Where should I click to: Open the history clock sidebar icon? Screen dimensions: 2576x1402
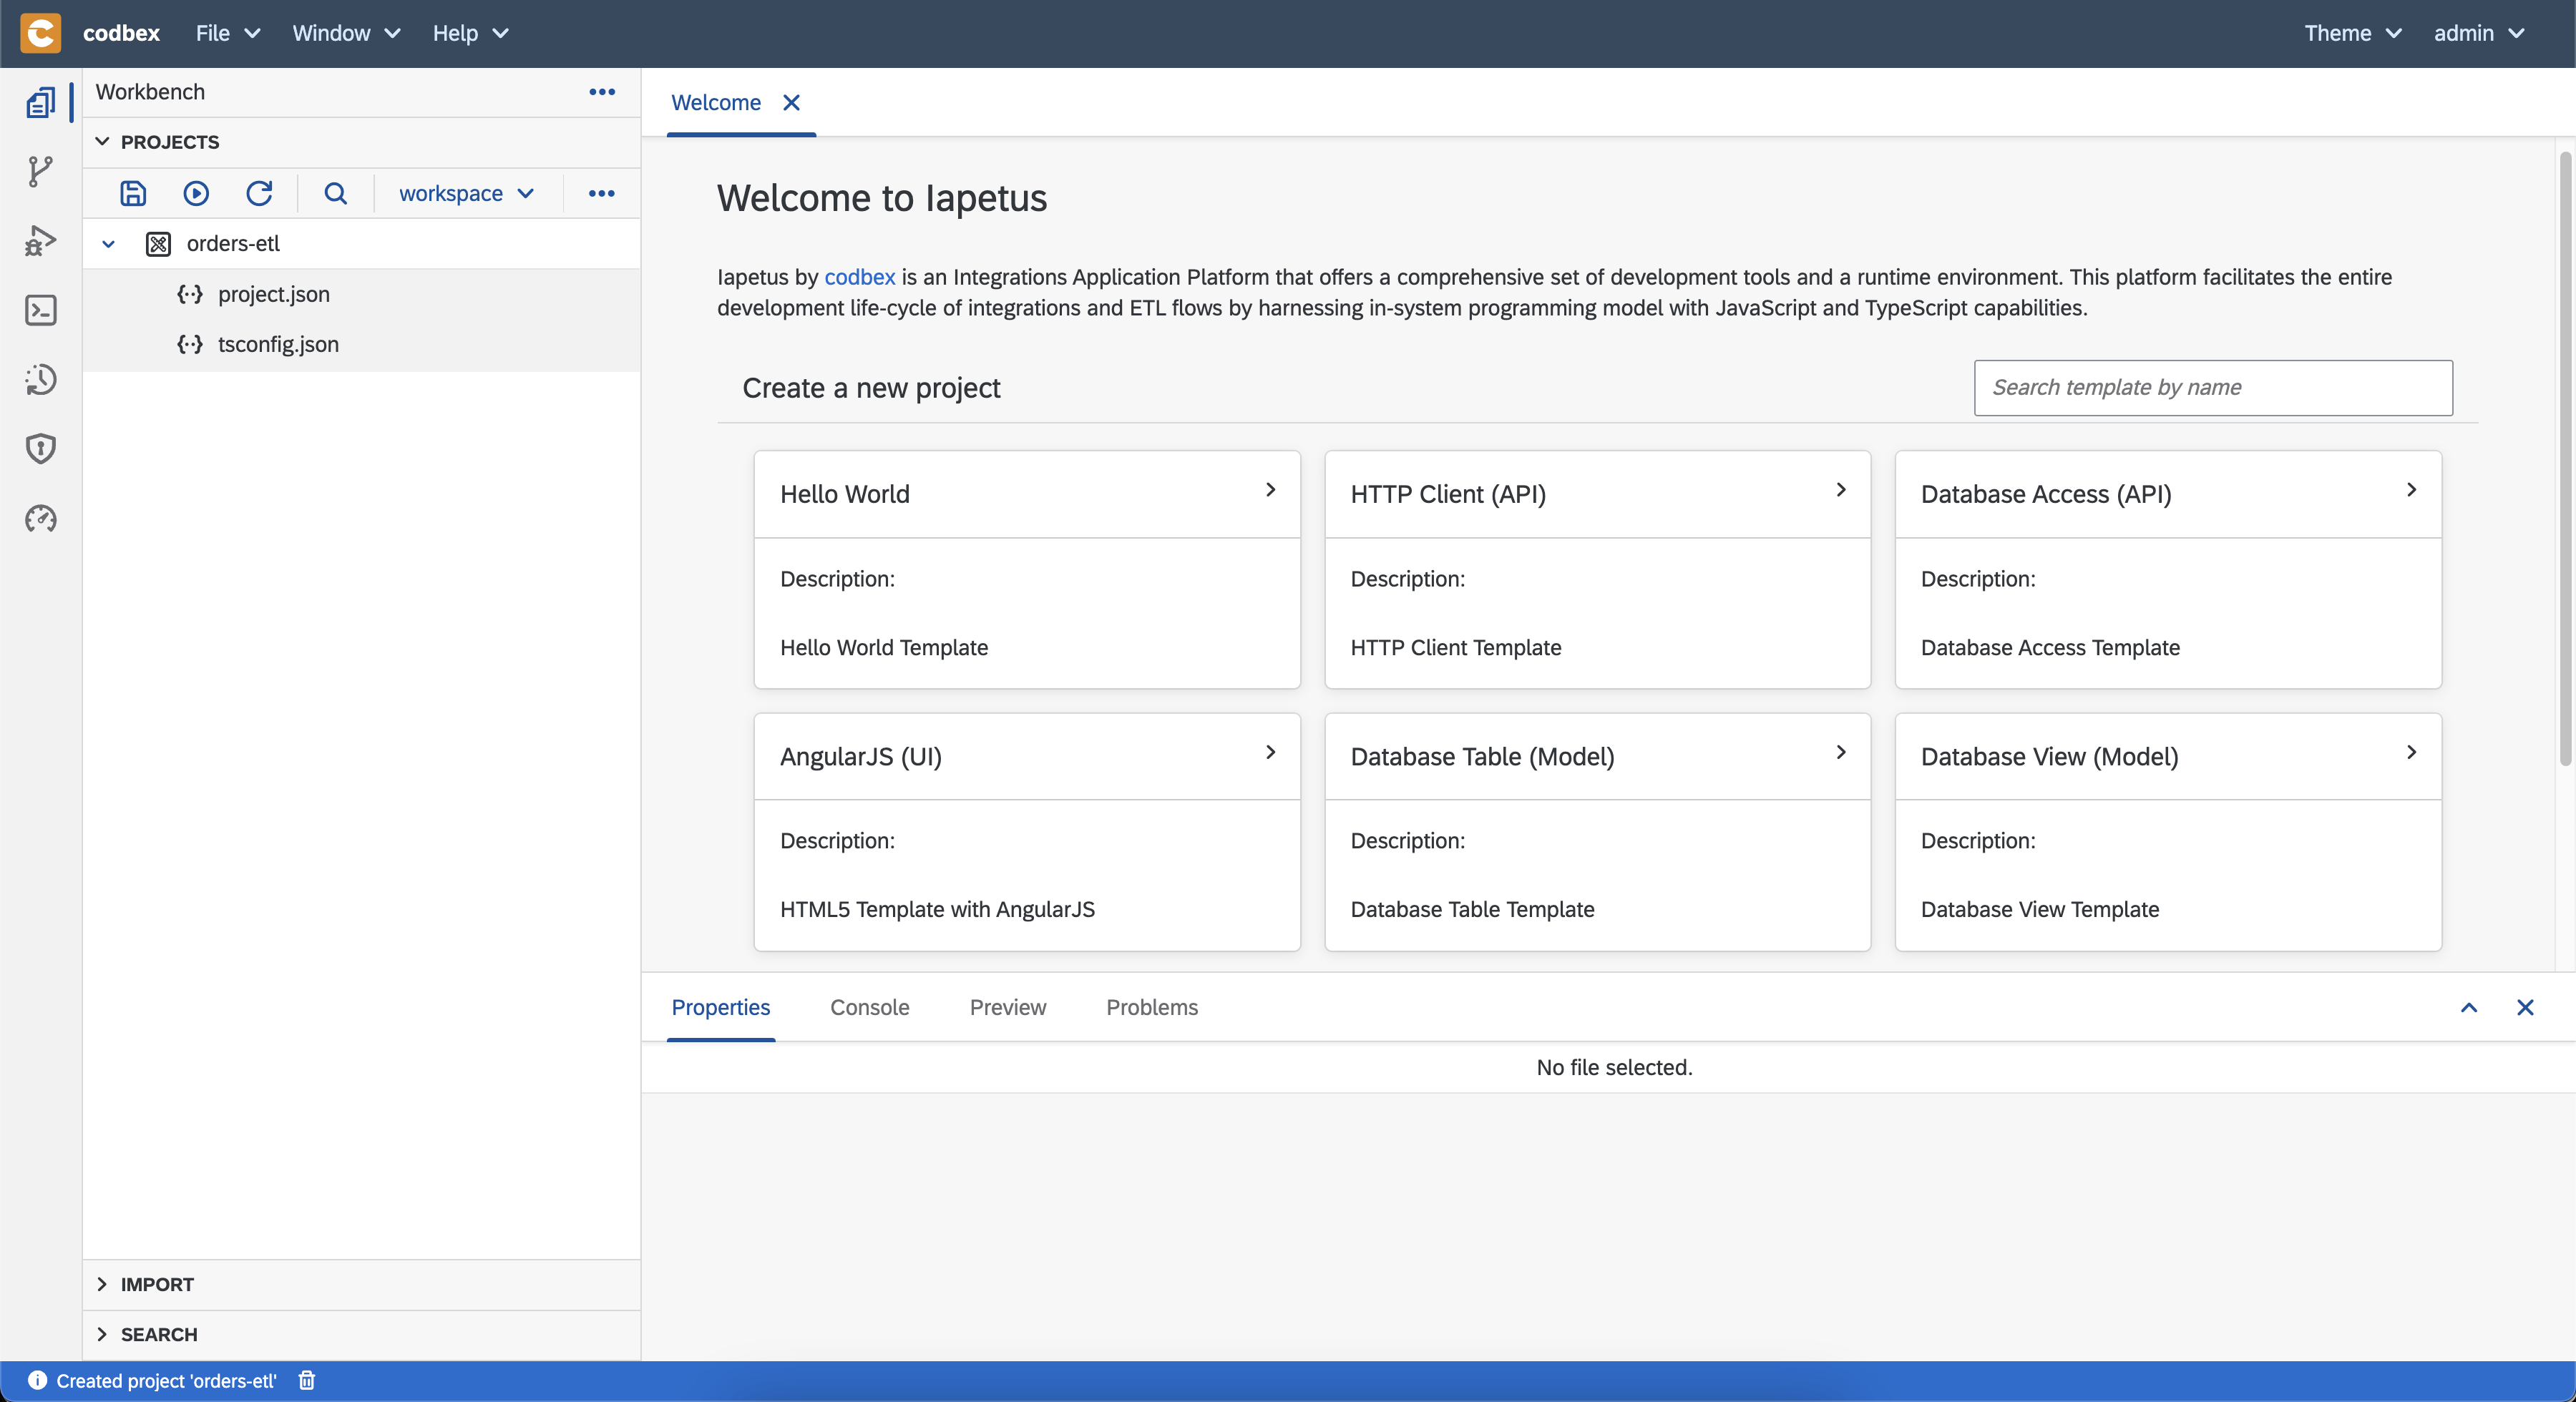point(40,379)
